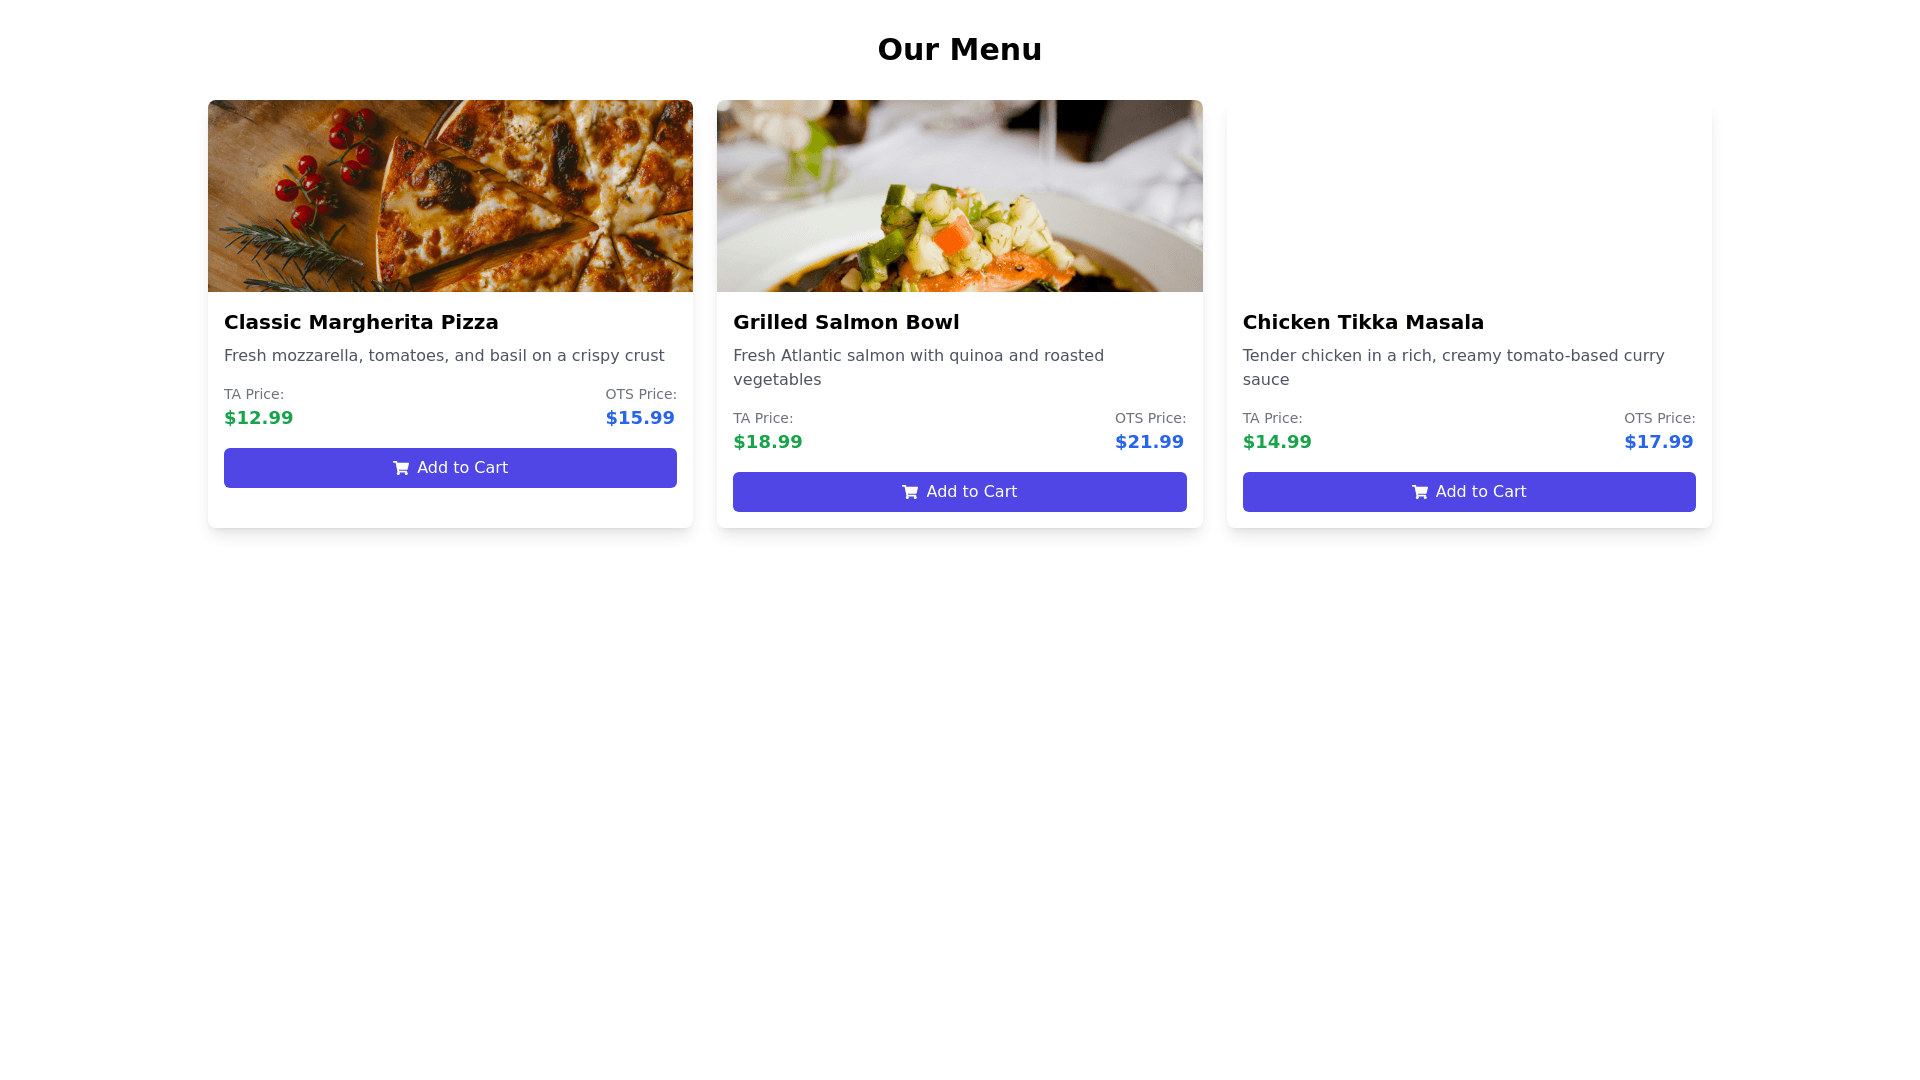Click the cart icon on the Tikka Masala button
Image resolution: width=1920 pixels, height=1080 pixels.
pos(1419,492)
